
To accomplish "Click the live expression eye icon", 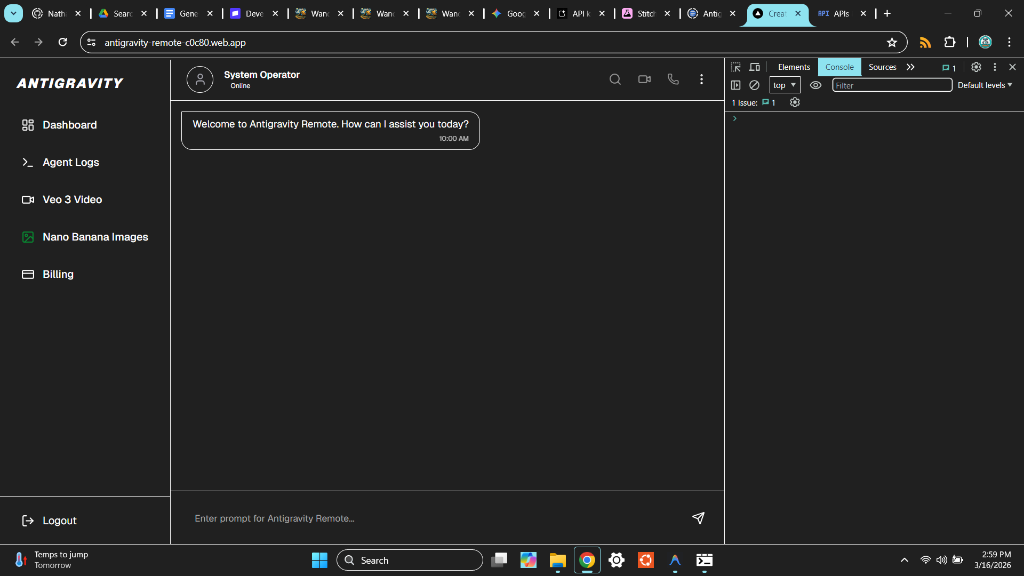I will [815, 85].
